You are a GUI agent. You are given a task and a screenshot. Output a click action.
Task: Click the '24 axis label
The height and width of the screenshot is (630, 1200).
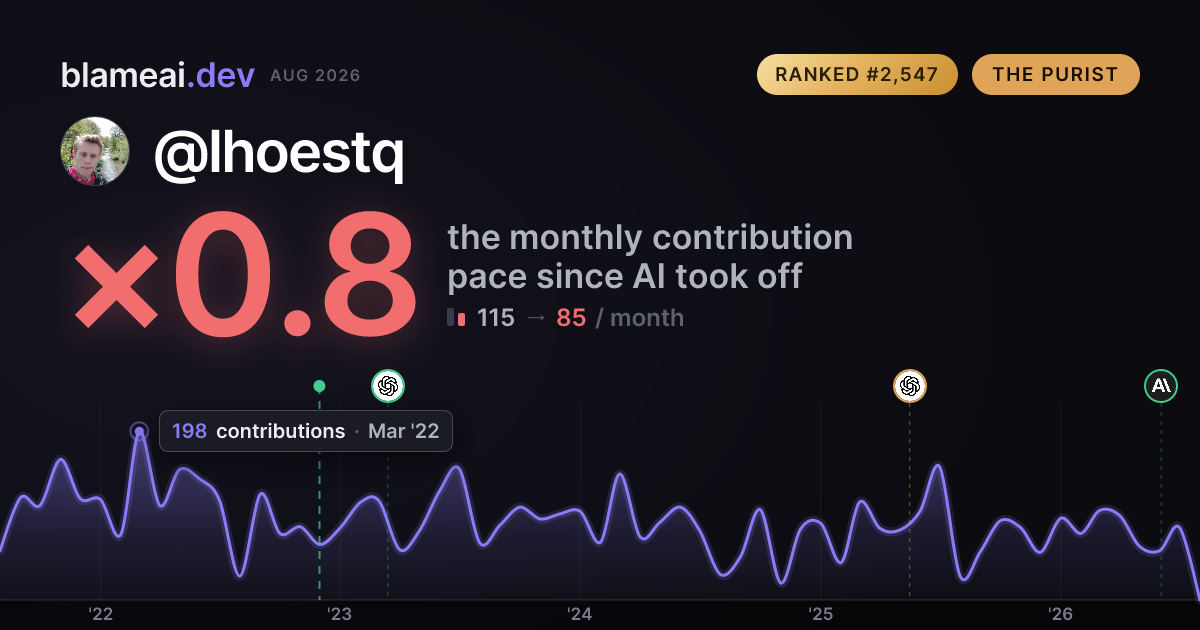click(580, 614)
